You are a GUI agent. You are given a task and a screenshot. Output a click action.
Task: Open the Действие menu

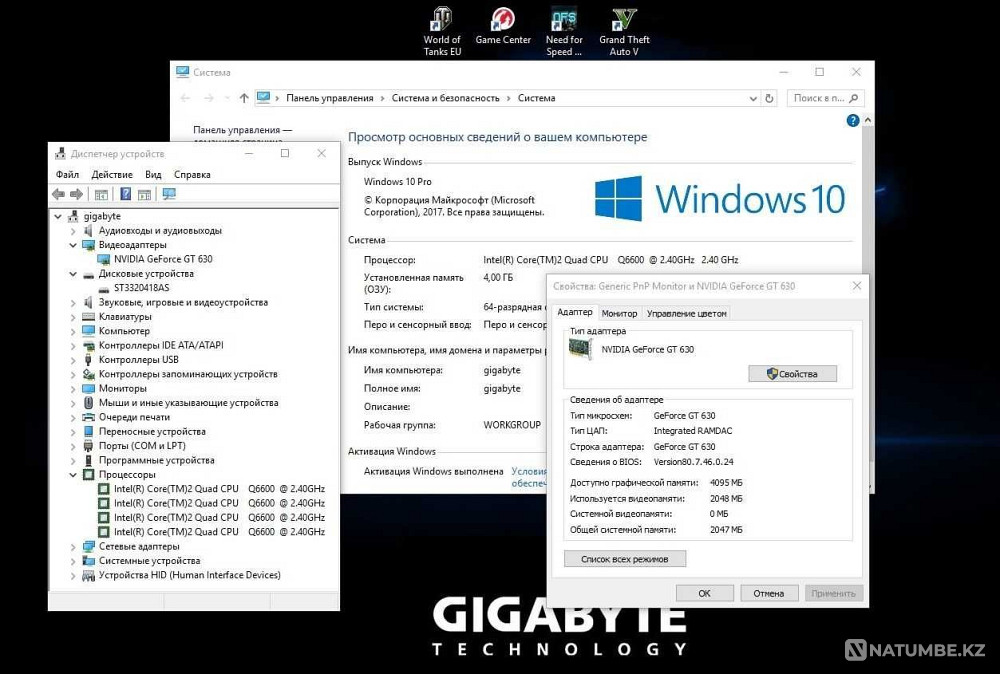click(x=112, y=174)
